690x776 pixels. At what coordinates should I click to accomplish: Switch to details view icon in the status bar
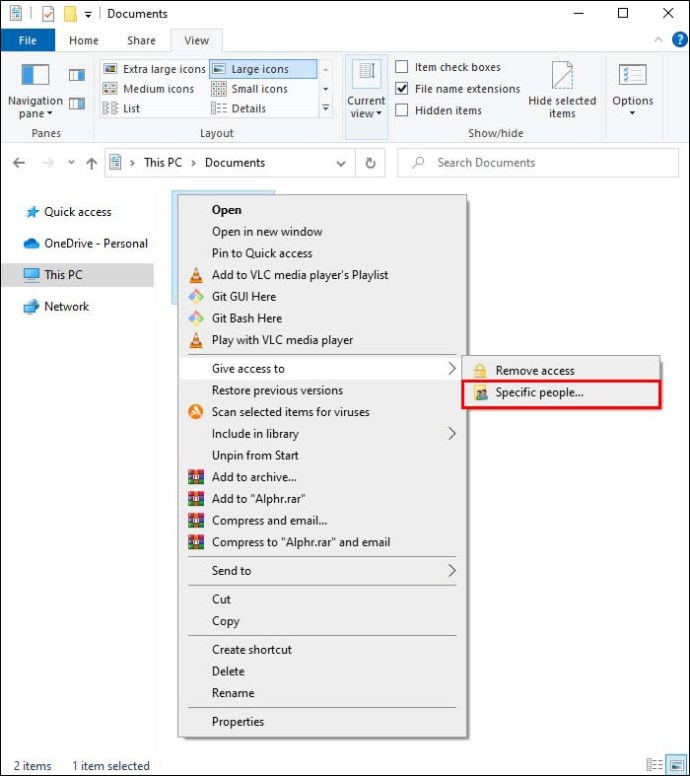(x=654, y=765)
